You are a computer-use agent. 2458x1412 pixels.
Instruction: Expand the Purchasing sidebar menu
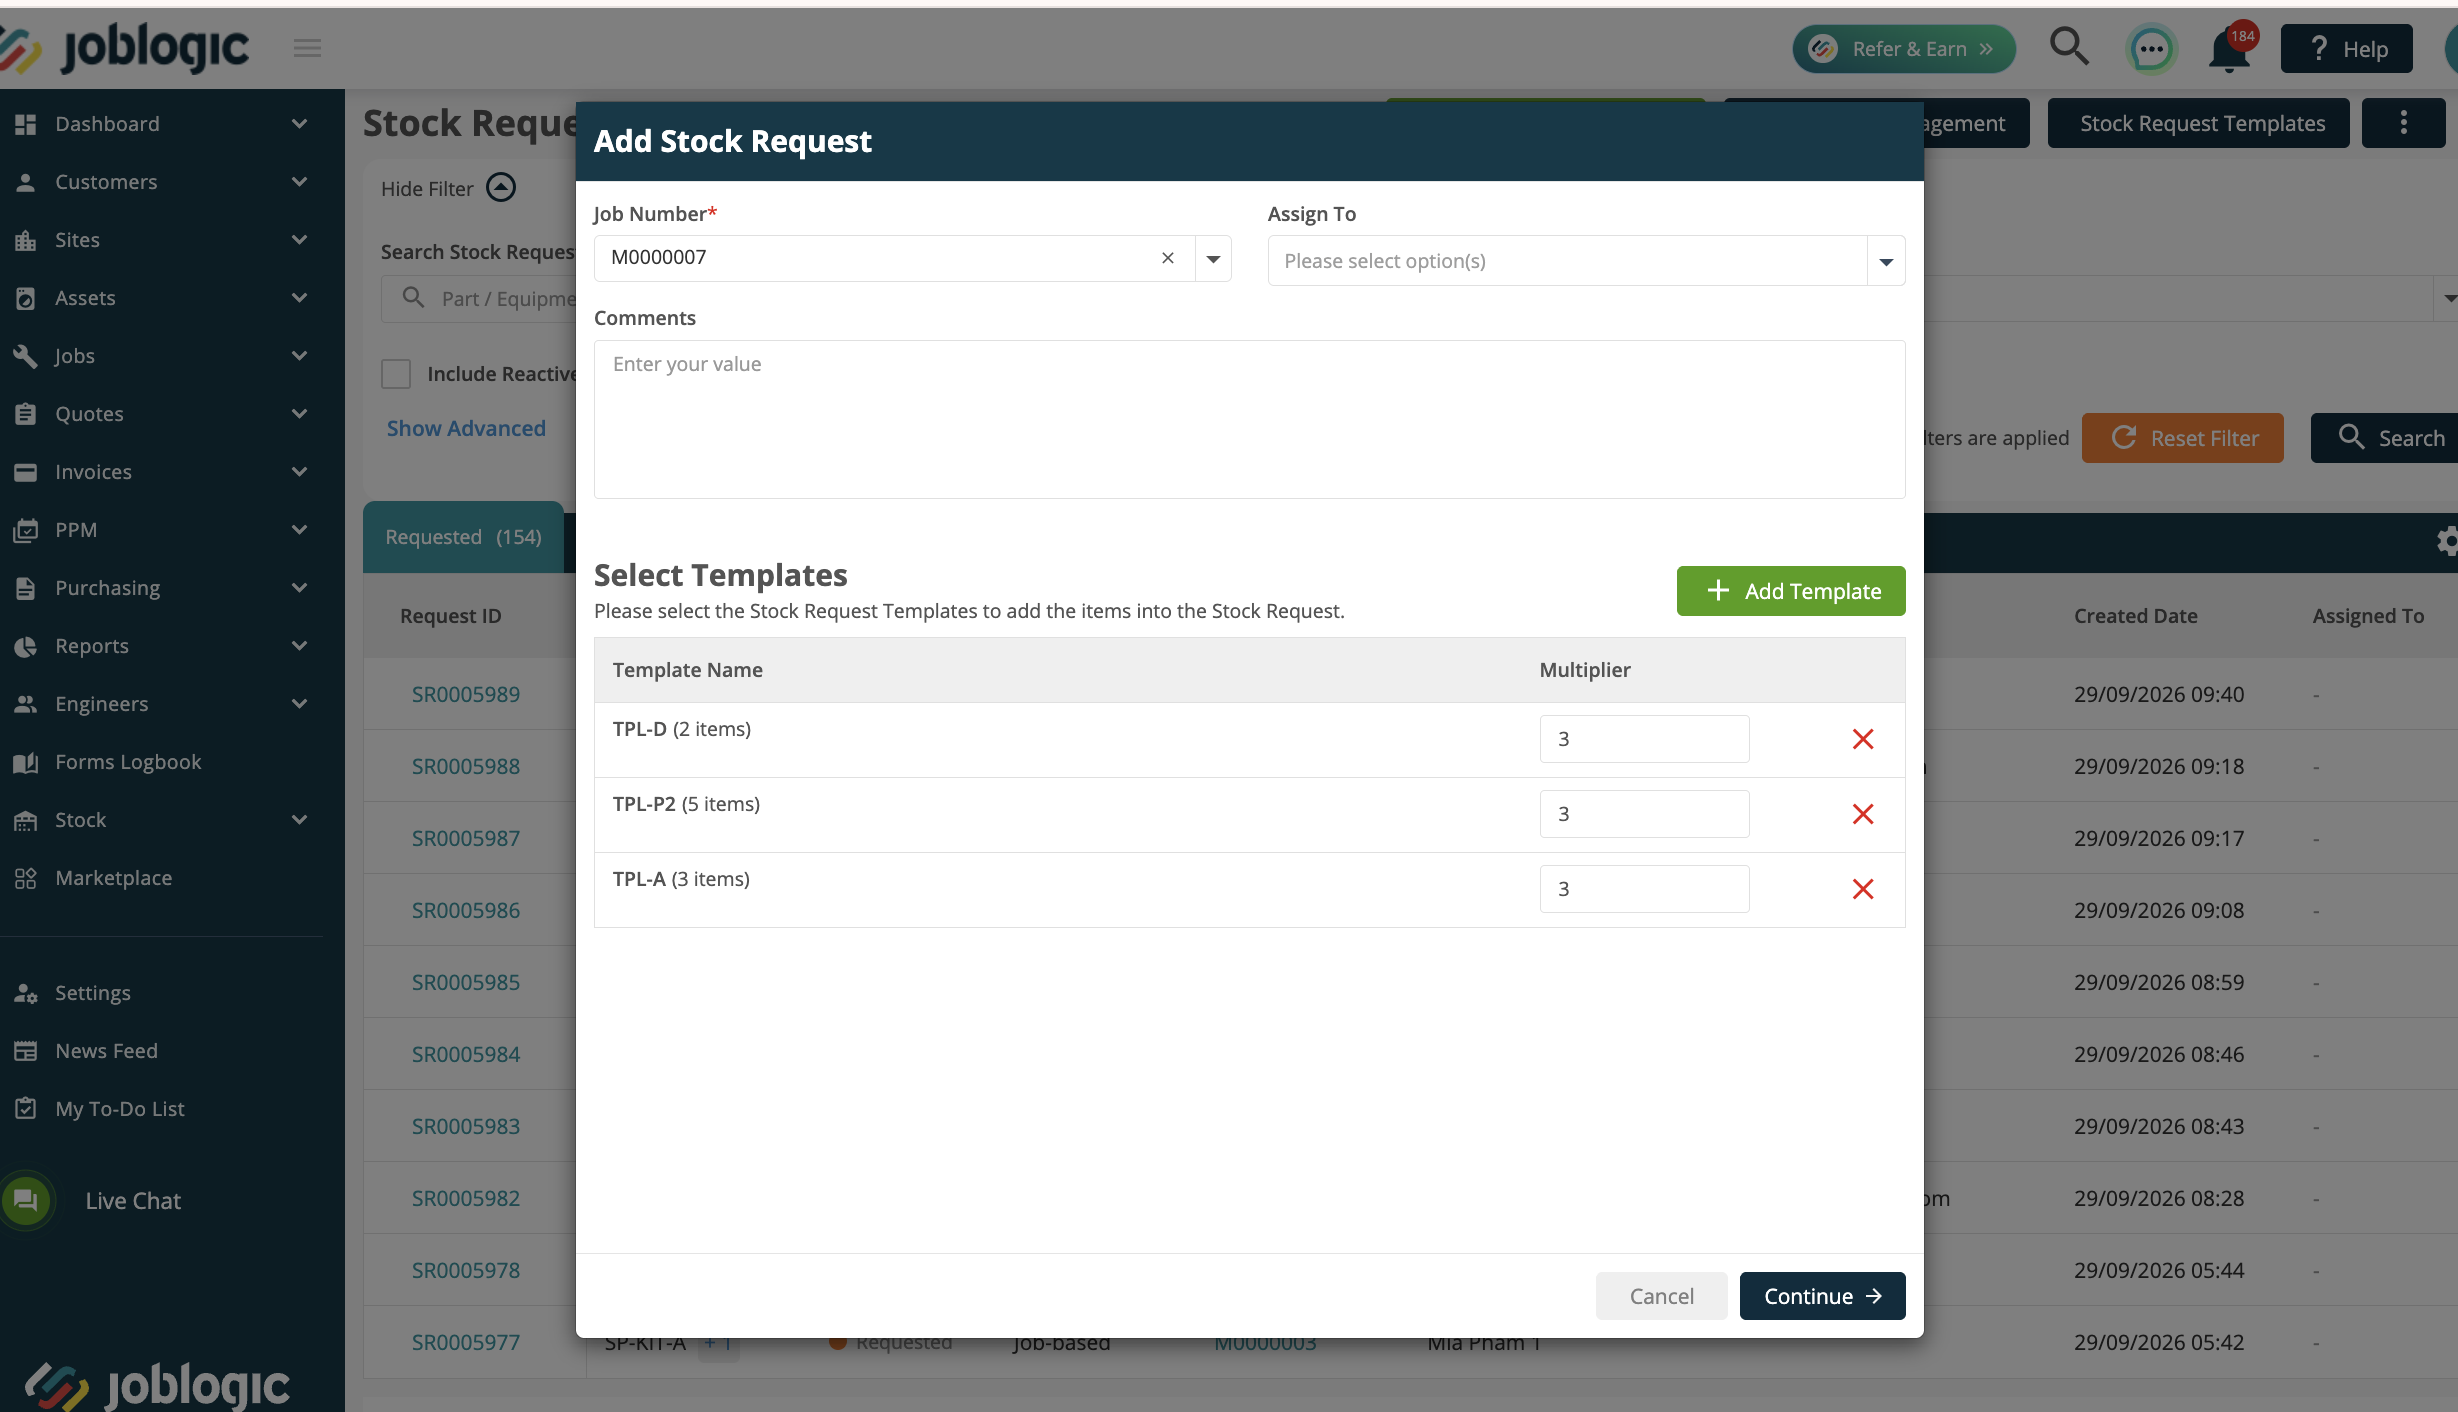tap(162, 588)
